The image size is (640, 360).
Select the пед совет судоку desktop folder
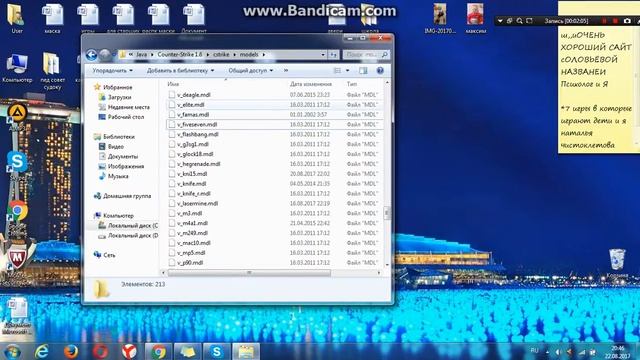(52, 71)
